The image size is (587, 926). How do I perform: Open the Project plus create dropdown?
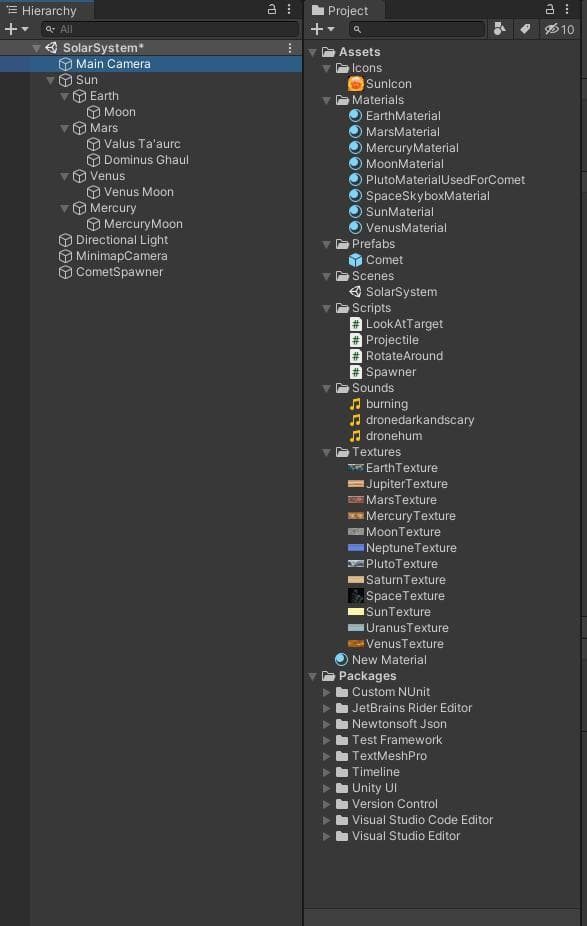click(x=322, y=28)
